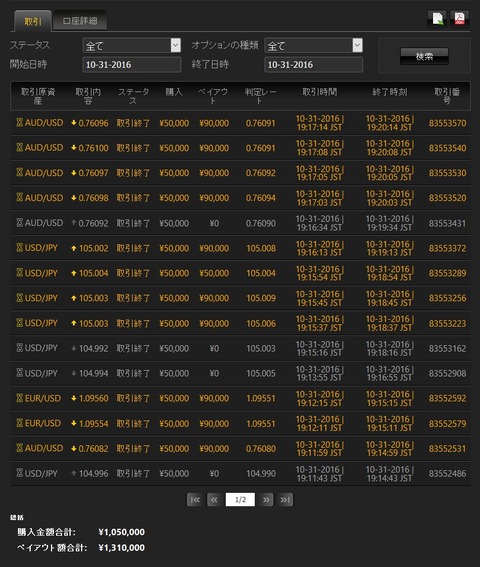Go to the next results page
The width and height of the screenshot is (480, 567).
(x=266, y=499)
